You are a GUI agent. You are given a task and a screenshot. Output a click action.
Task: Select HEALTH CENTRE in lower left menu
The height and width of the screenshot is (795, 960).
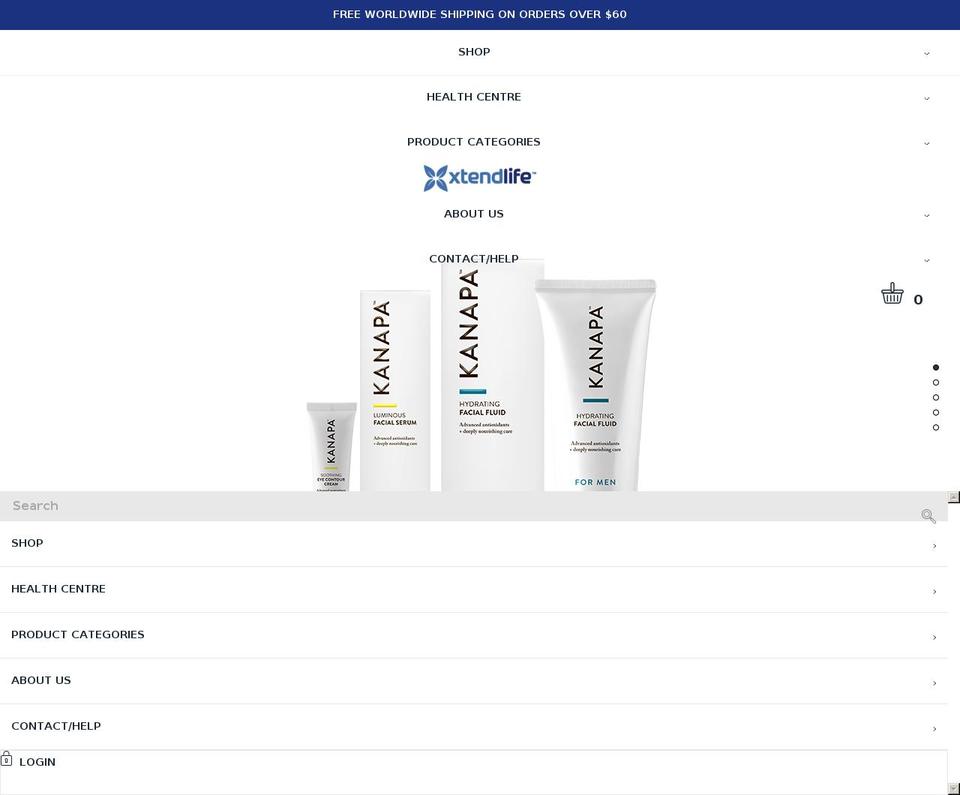(58, 589)
